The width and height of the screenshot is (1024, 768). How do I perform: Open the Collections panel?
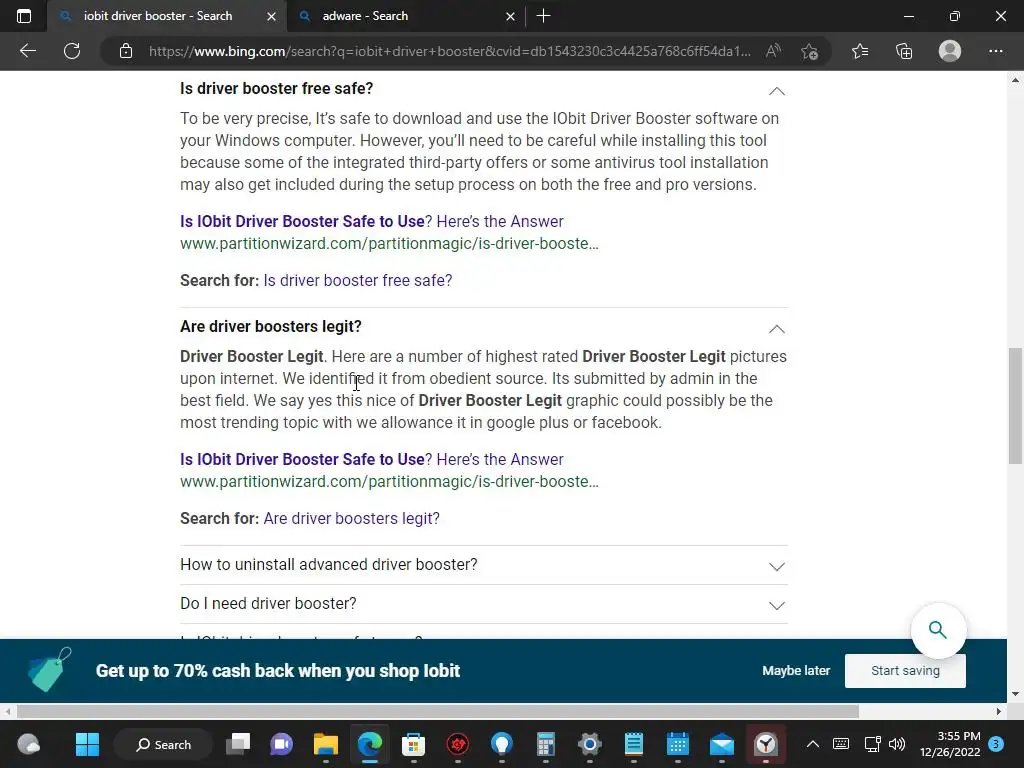904,51
